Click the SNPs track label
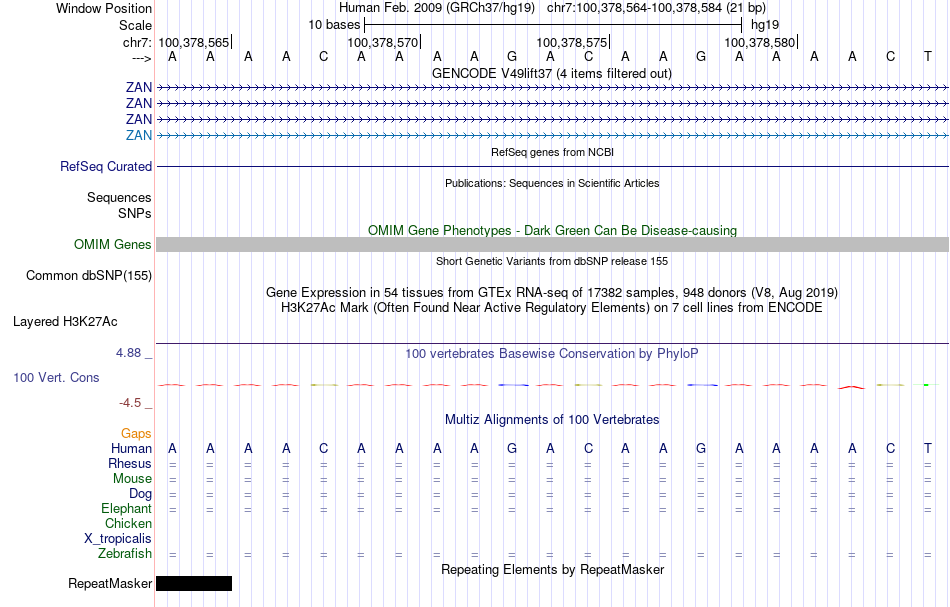The image size is (950, 607). click(x=135, y=213)
